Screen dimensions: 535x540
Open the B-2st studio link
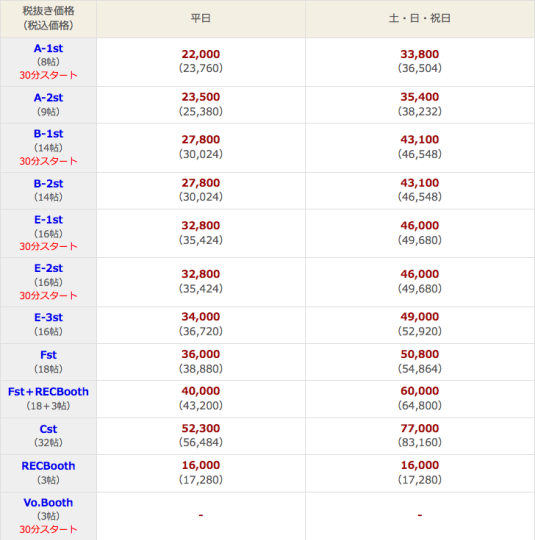[48, 184]
